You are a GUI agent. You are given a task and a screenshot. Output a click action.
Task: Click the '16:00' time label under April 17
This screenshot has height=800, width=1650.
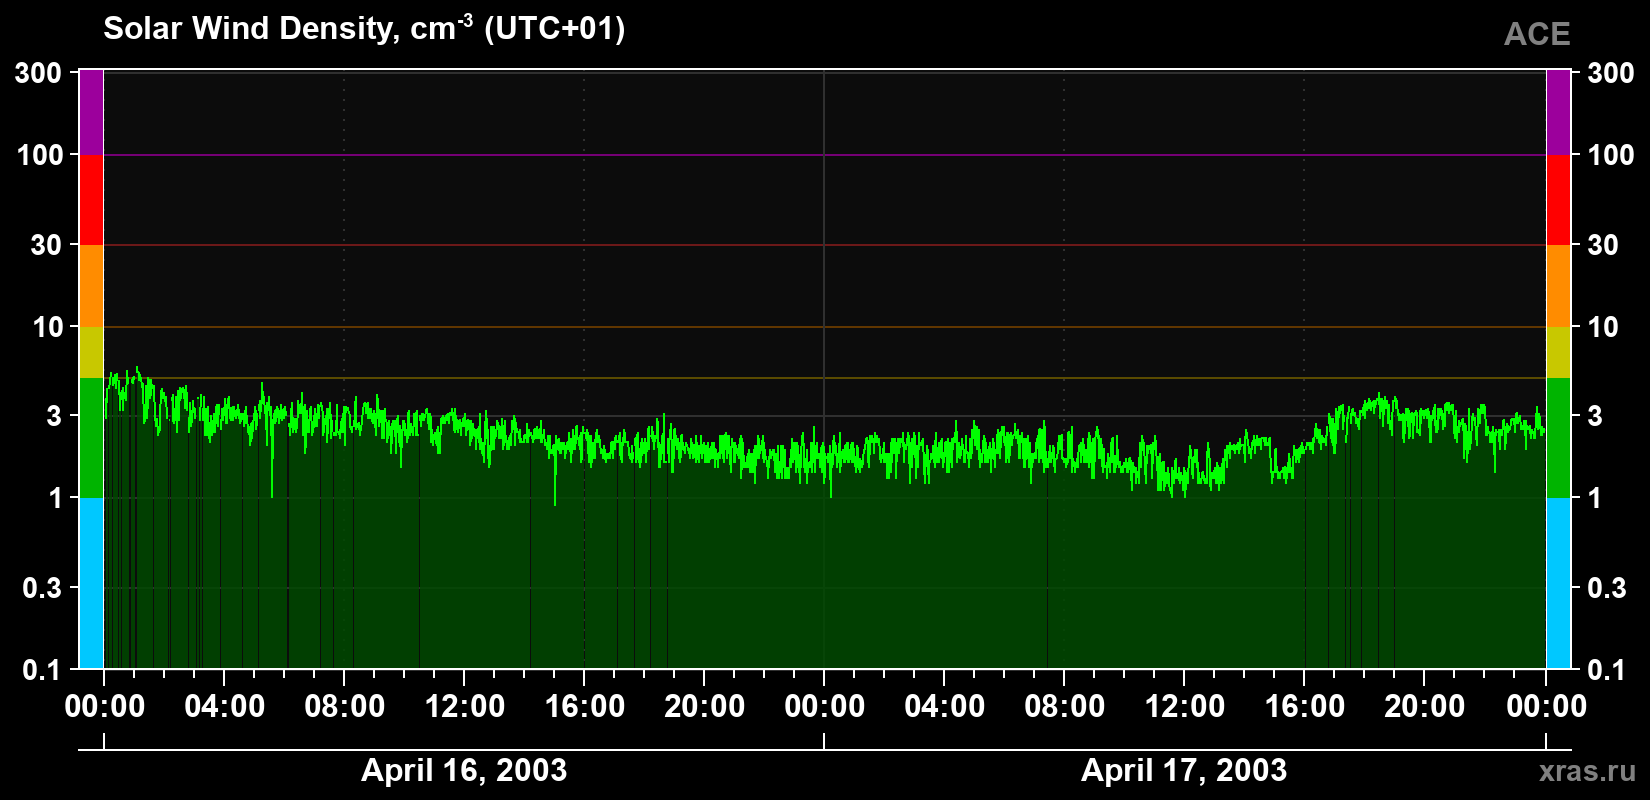coord(1304,707)
